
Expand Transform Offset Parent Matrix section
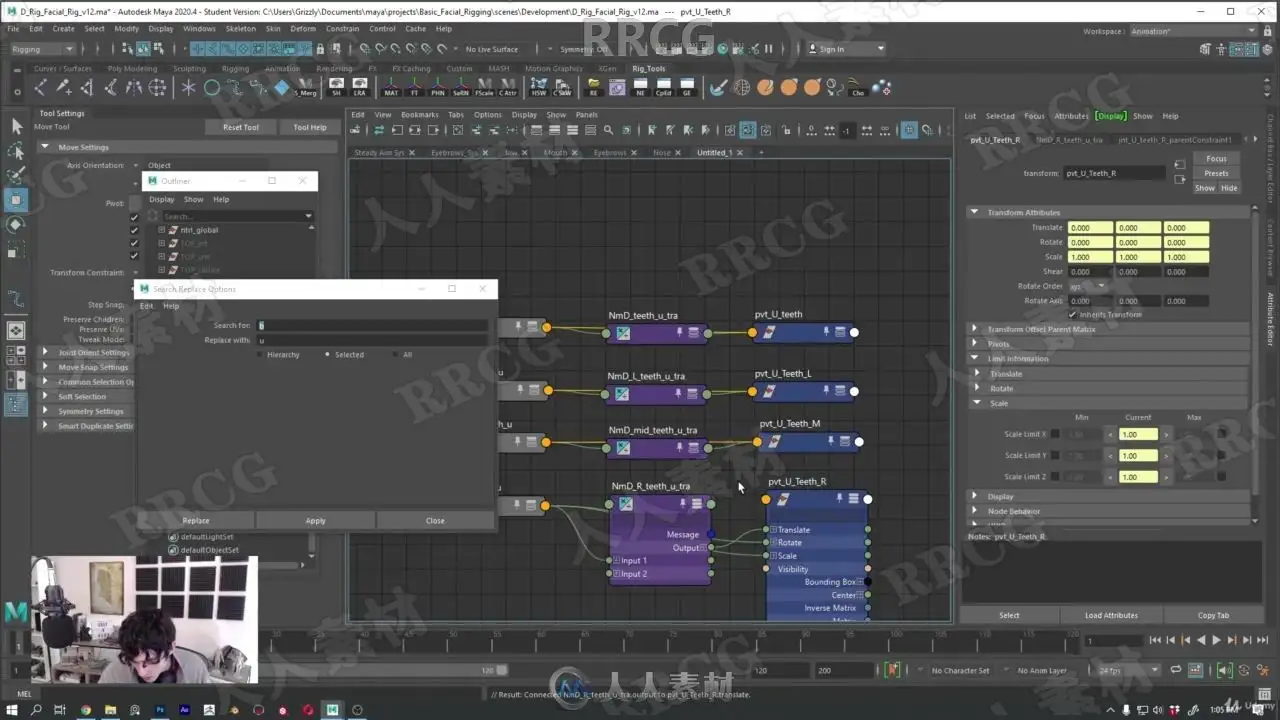coord(975,329)
